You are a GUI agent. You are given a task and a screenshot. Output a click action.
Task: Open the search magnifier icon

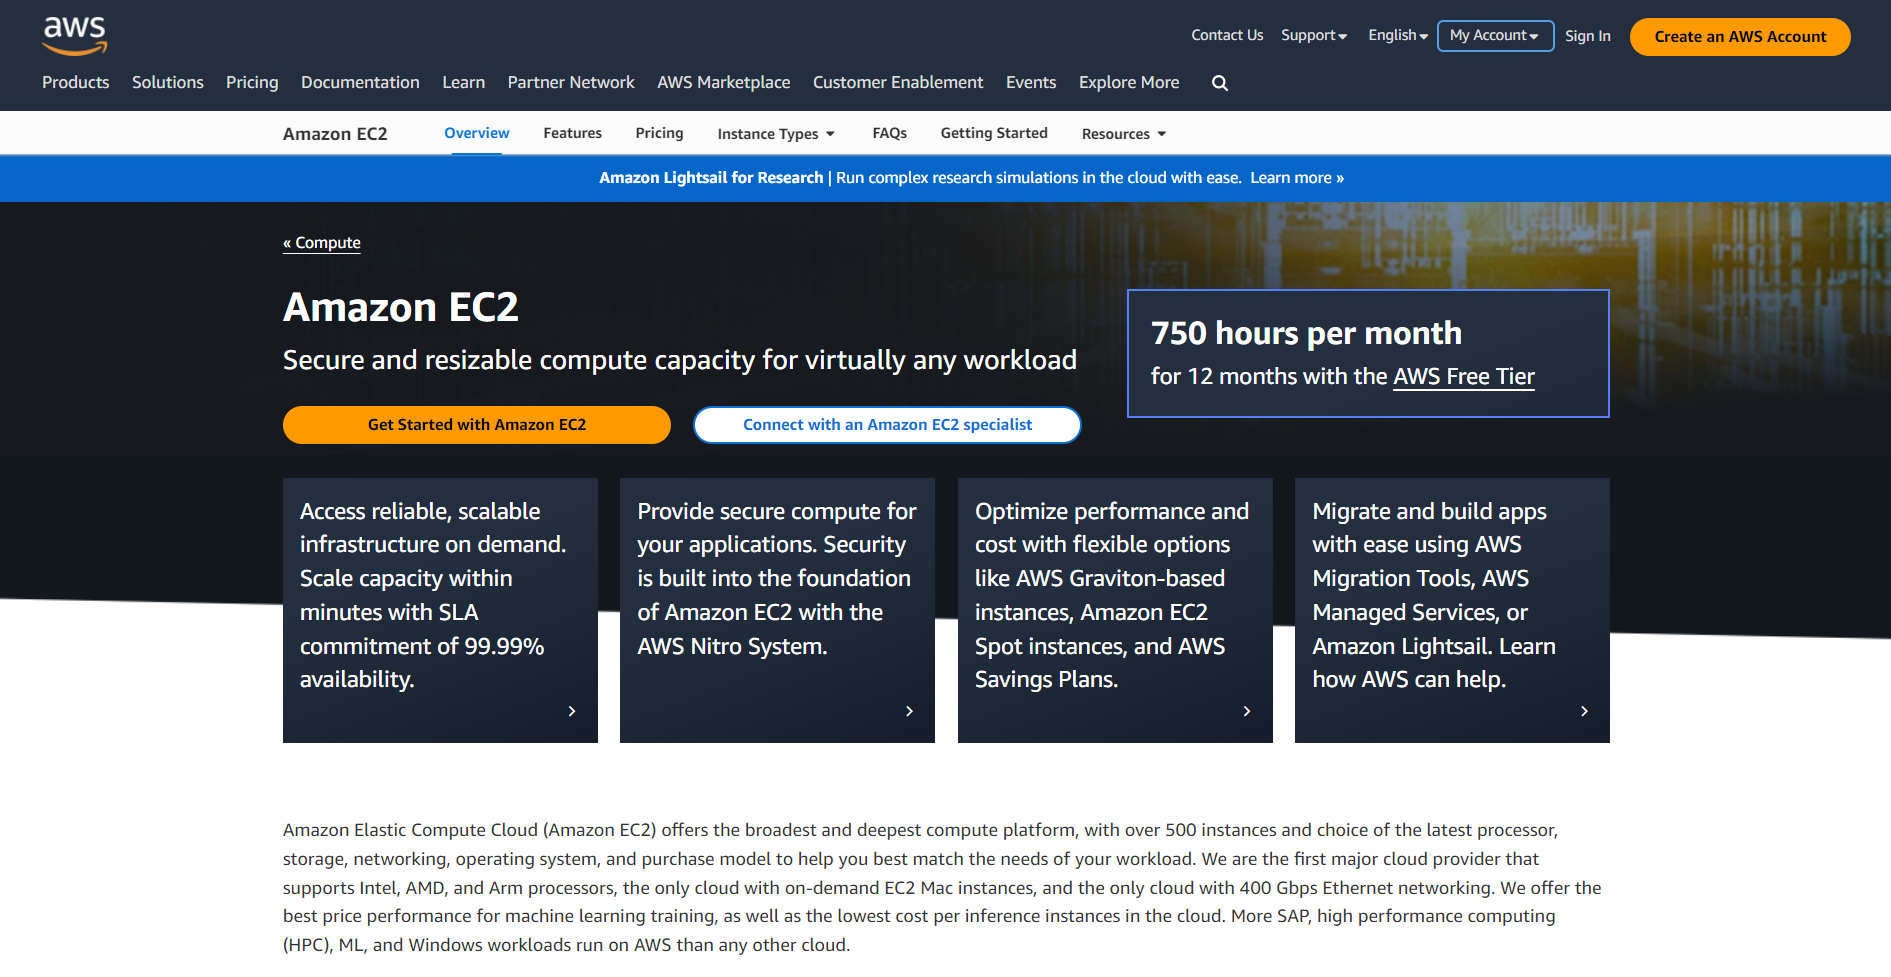click(1220, 83)
